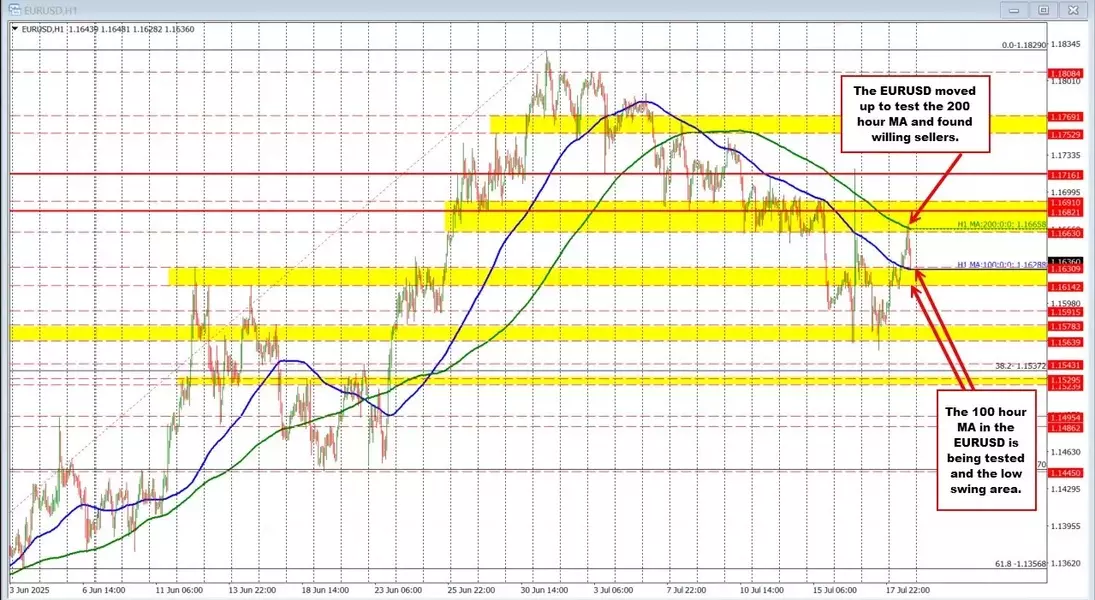Click the 1.18345 price scale value
The image size is (1095, 600).
point(1066,44)
